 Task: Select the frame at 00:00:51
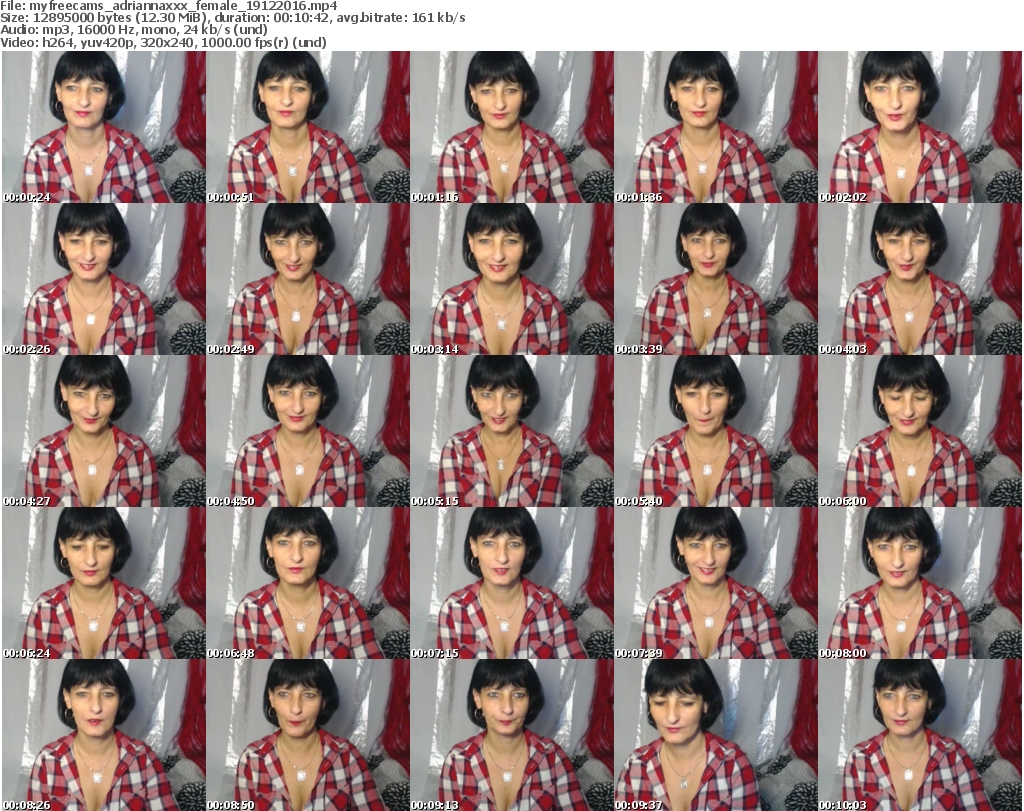[307, 127]
